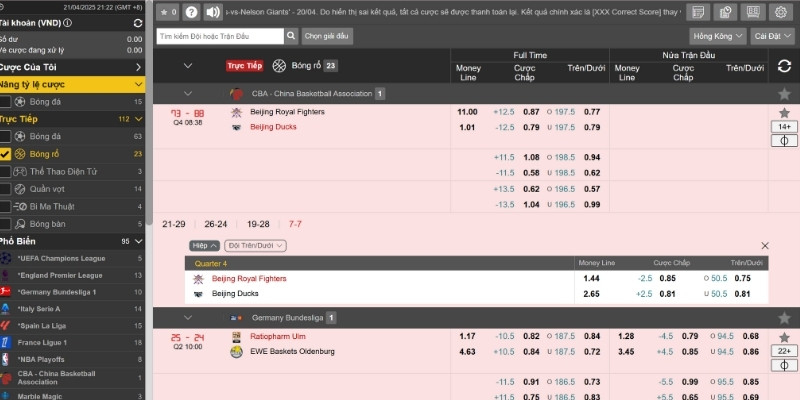Open the Hồng Kông odds type dropdown

pyautogui.click(x=717, y=36)
